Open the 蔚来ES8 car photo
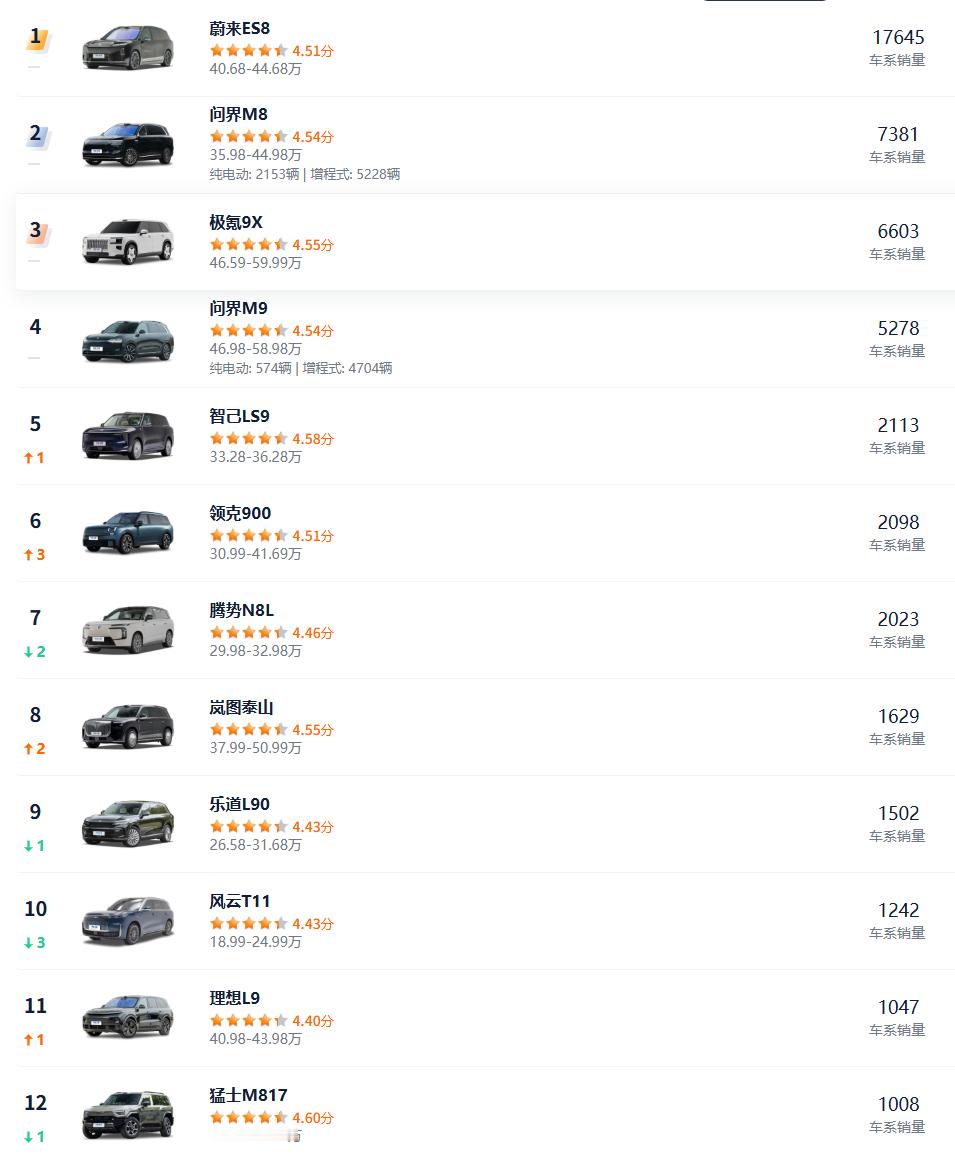955x1158 pixels. 128,48
